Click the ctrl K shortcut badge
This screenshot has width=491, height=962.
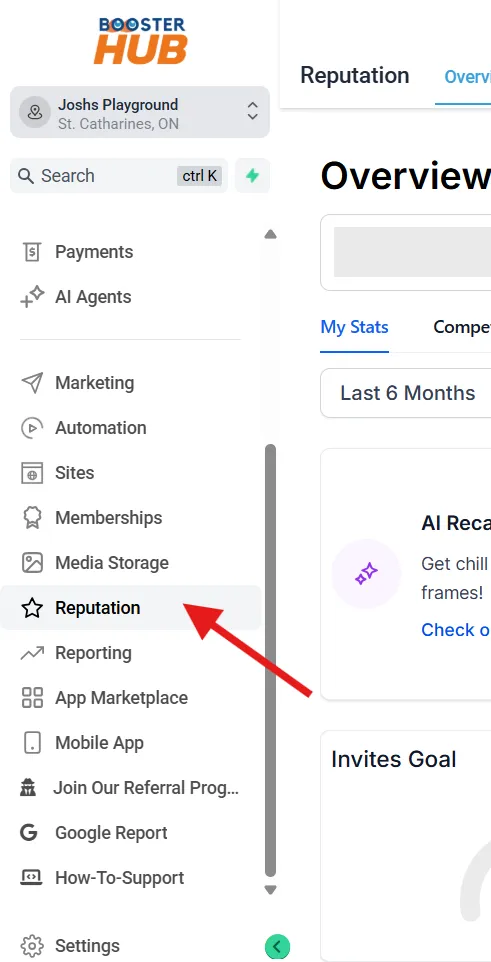pos(199,176)
